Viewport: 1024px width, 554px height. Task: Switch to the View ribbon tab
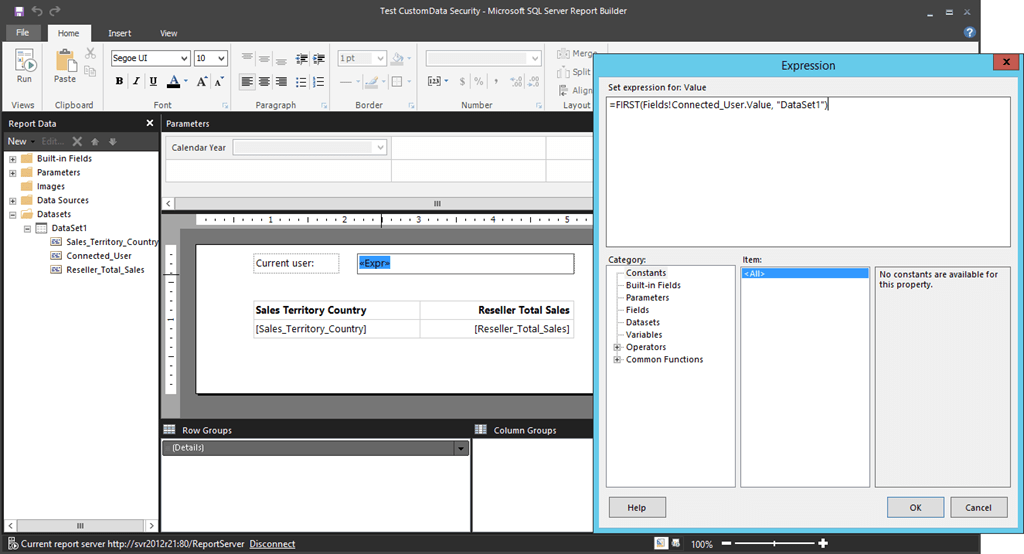[x=168, y=33]
